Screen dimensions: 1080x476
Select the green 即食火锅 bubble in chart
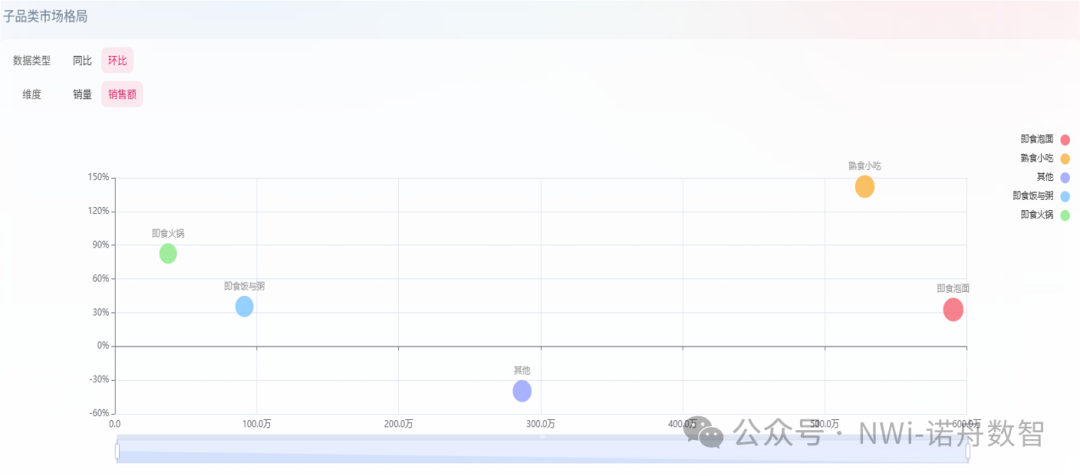tap(168, 254)
